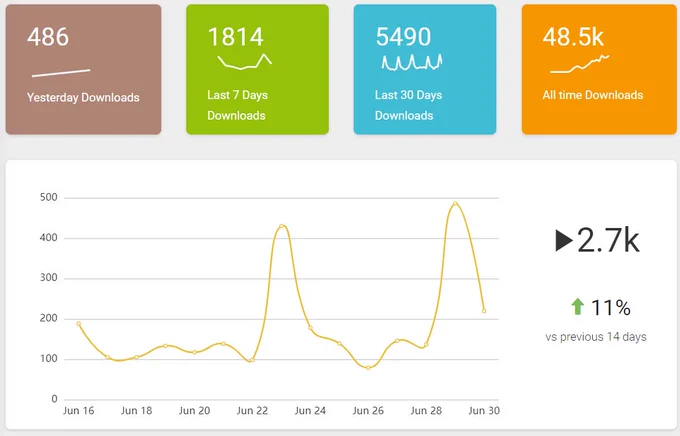680x436 pixels.
Task: Click the Jun 30 axis label
Action: click(x=484, y=411)
